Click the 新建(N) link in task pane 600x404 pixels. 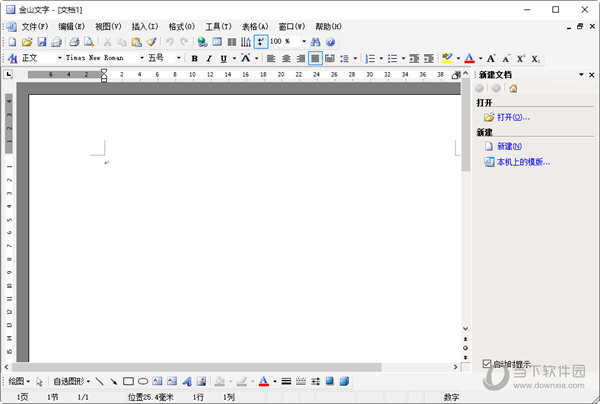coord(509,146)
